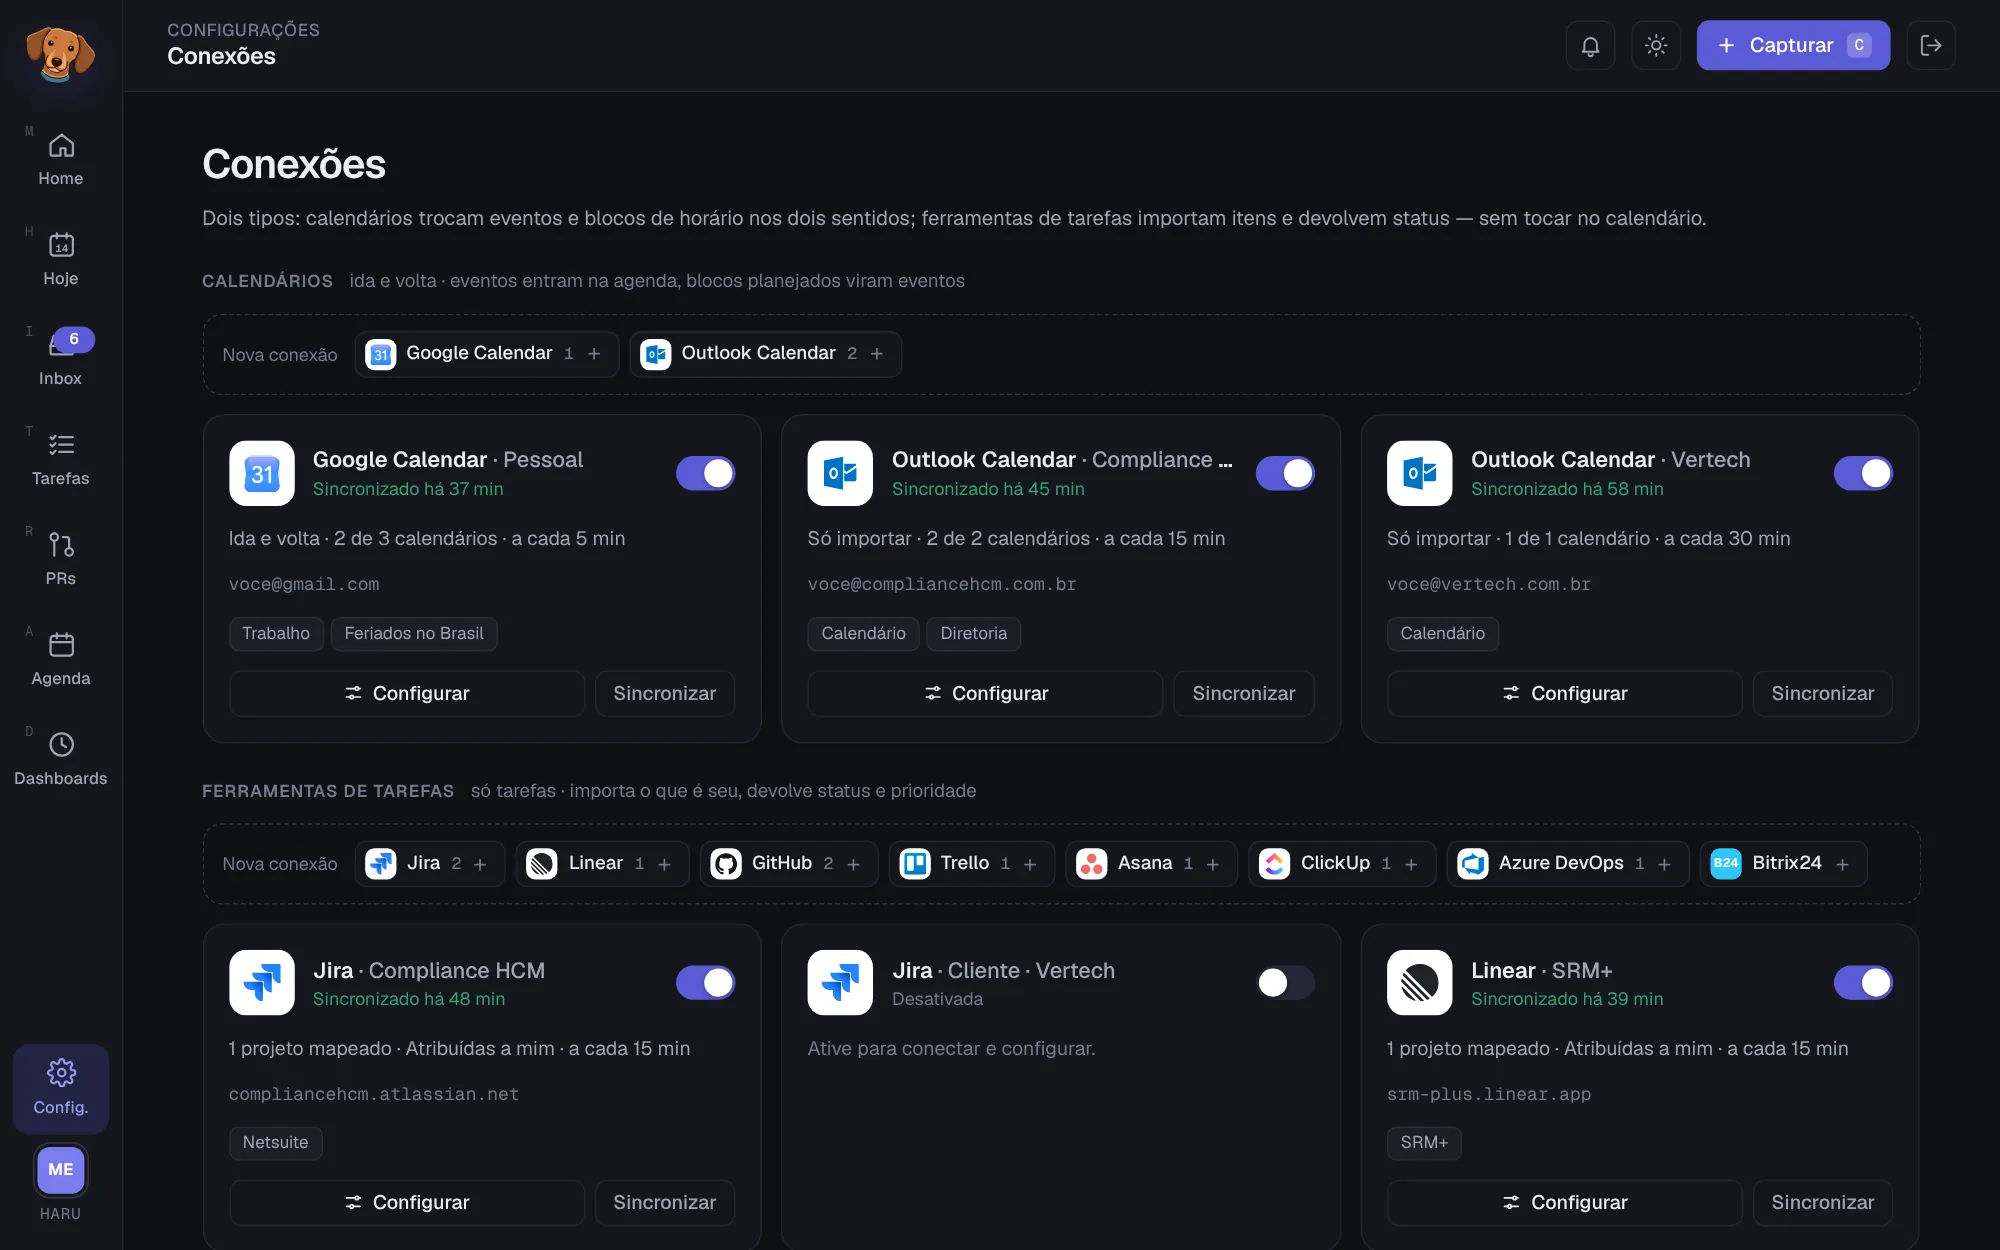Screen dimensions: 2000x1250
Task: Disable Outlook Calendar Vertech toggle
Action: point(1863,473)
